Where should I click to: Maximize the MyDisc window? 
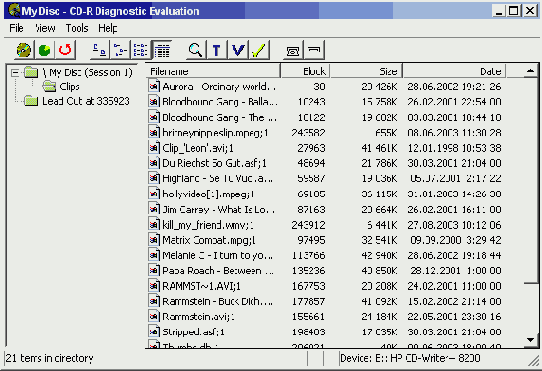514,11
